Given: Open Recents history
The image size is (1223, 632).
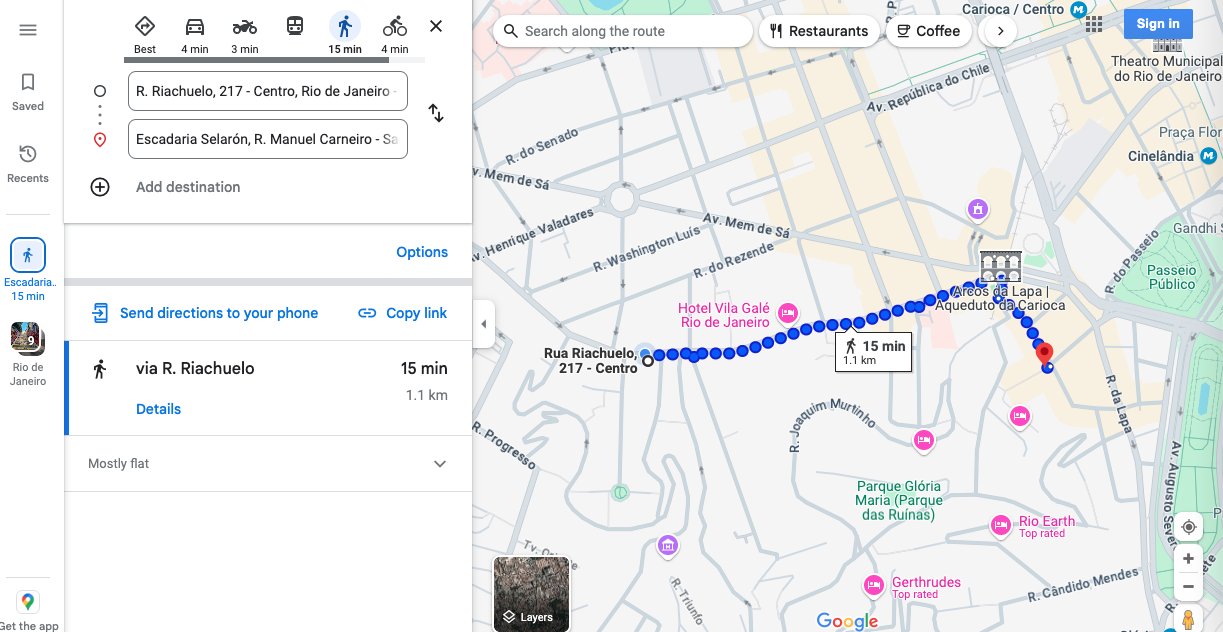Looking at the screenshot, I should point(28,164).
